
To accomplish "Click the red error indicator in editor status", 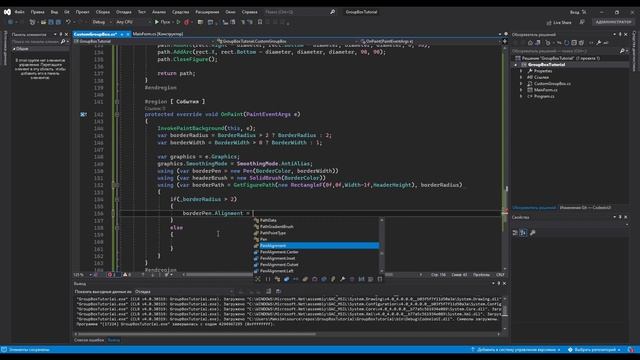I will coord(109,275).
